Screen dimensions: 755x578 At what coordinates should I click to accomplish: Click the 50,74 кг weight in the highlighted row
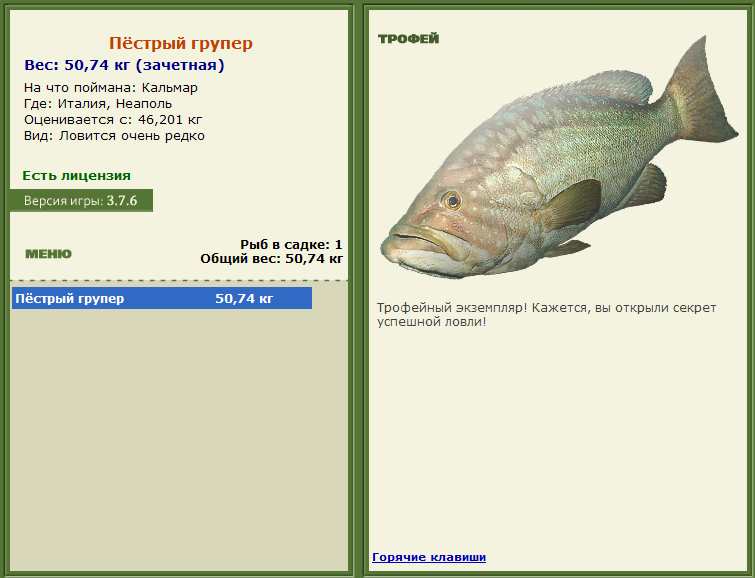[244, 299]
